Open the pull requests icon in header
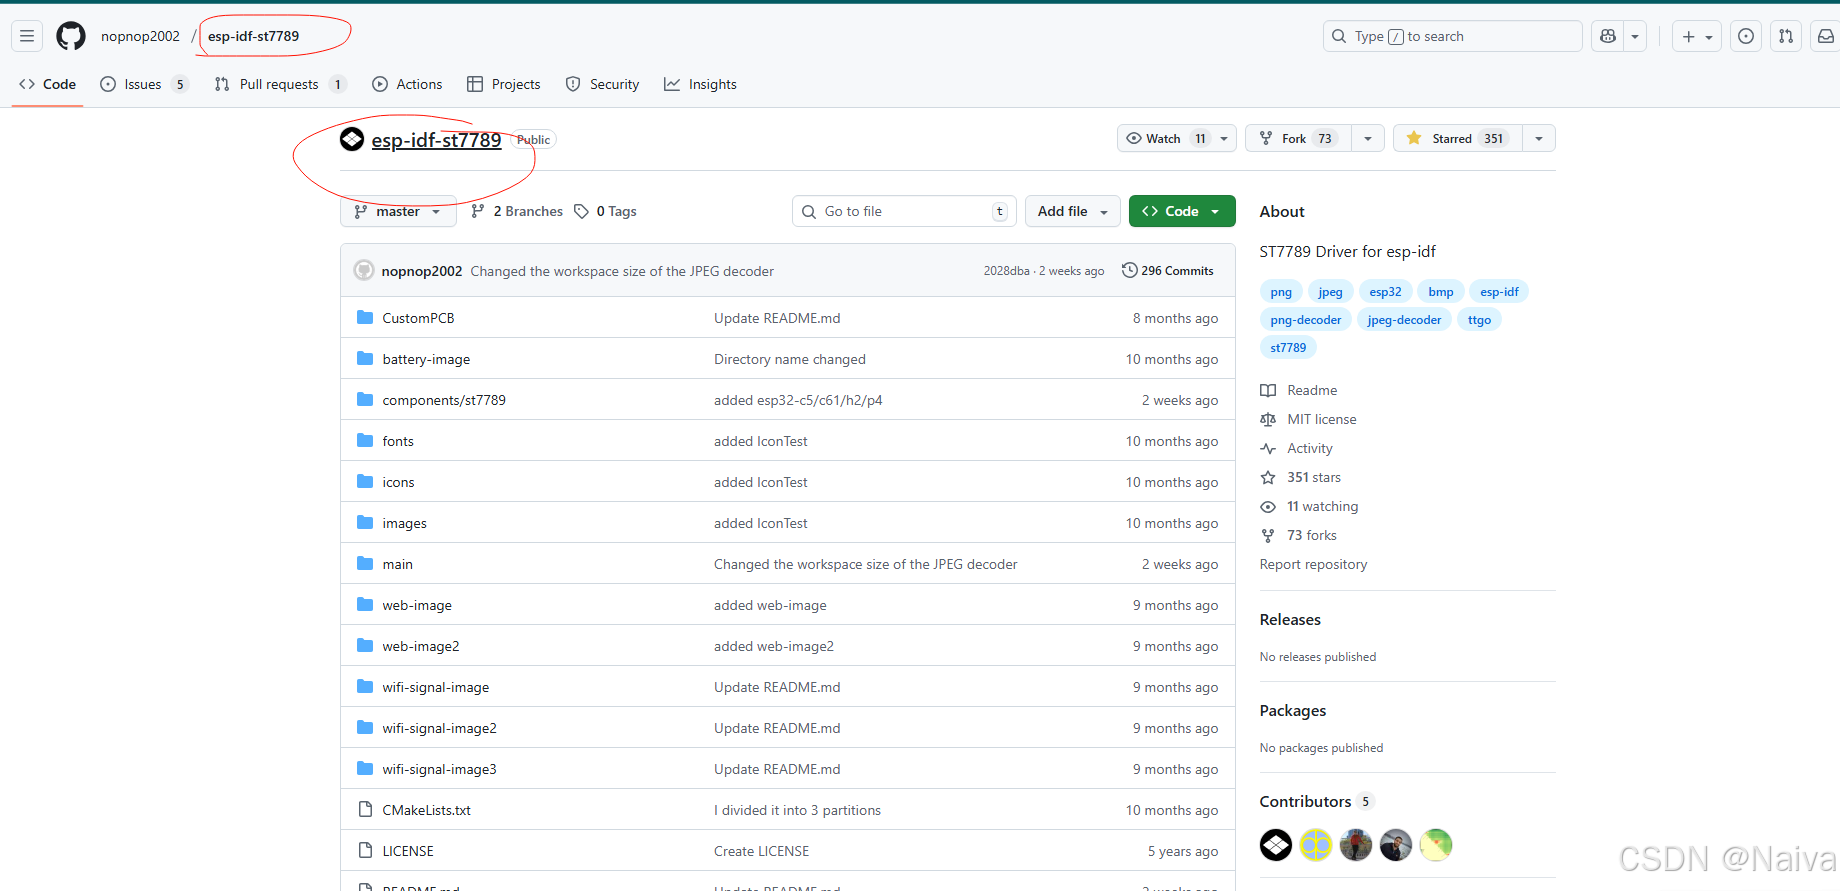The image size is (1840, 891). 1786,36
